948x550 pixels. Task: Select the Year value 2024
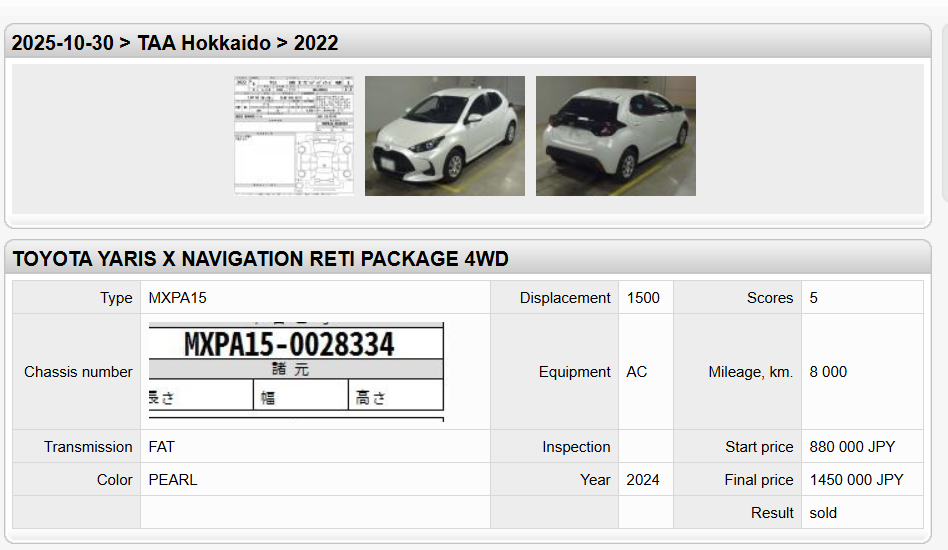coord(643,479)
